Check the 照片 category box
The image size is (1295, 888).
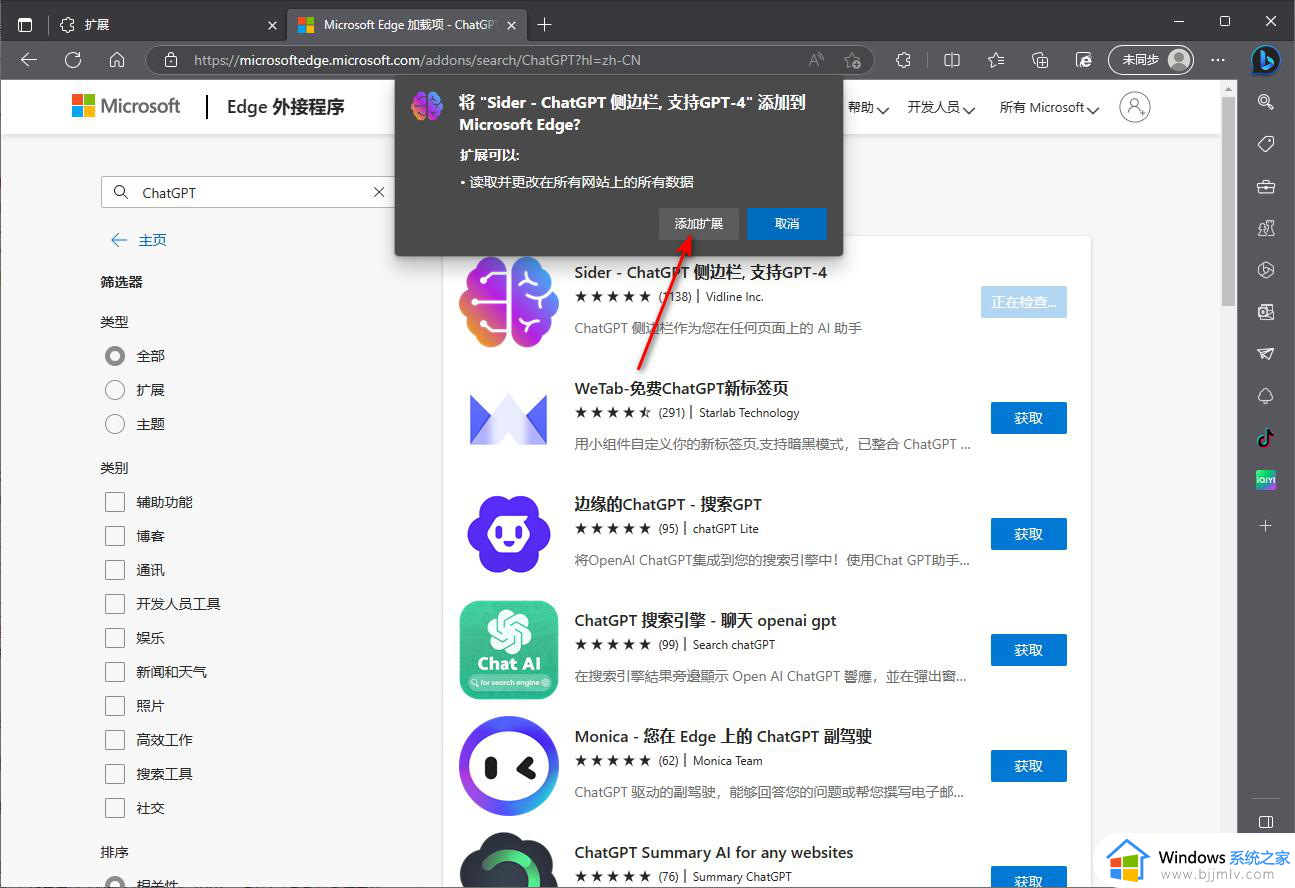(115, 706)
